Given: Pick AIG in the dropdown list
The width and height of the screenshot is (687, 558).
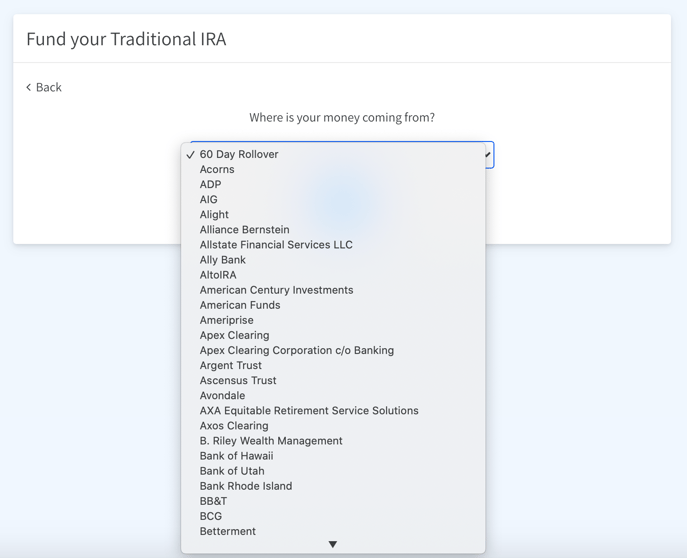Looking at the screenshot, I should 333,199.
